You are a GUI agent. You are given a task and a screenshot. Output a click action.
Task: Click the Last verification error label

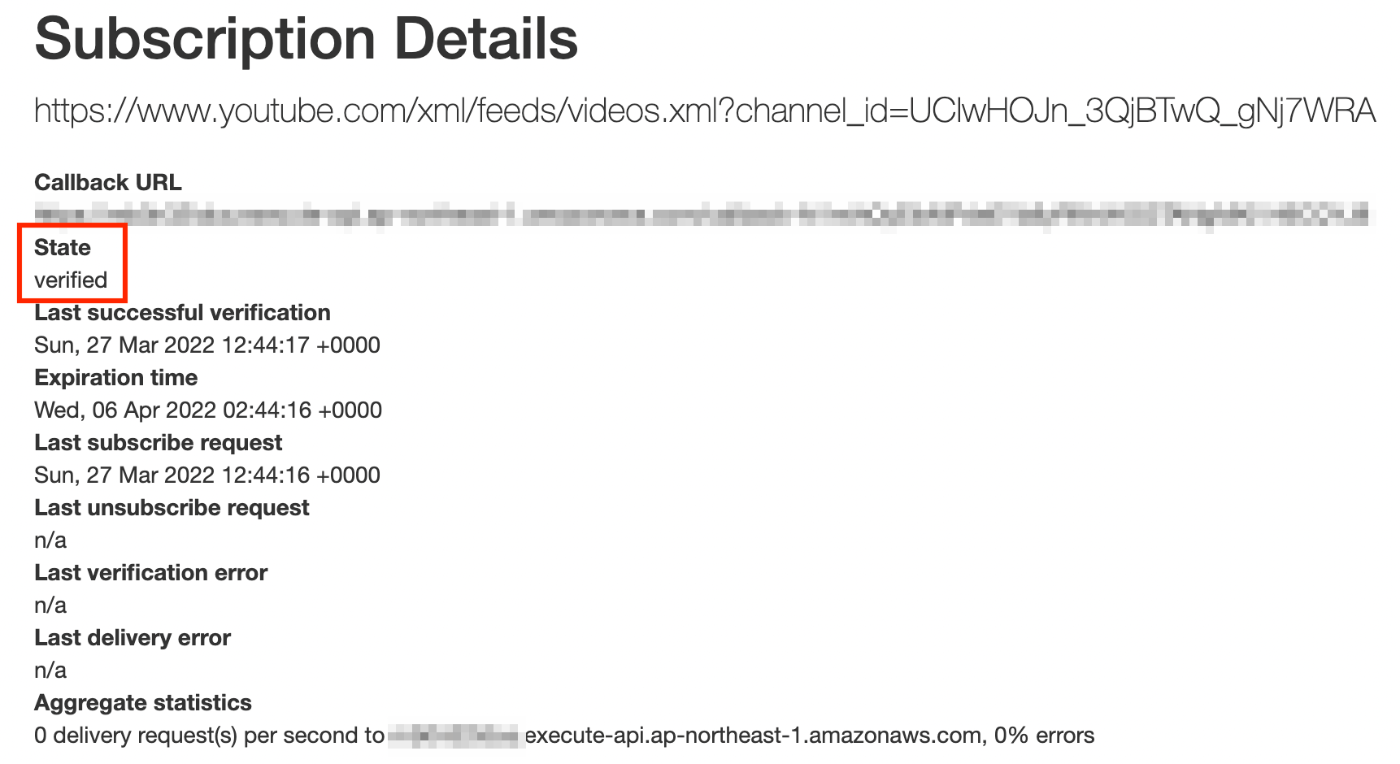pos(151,572)
